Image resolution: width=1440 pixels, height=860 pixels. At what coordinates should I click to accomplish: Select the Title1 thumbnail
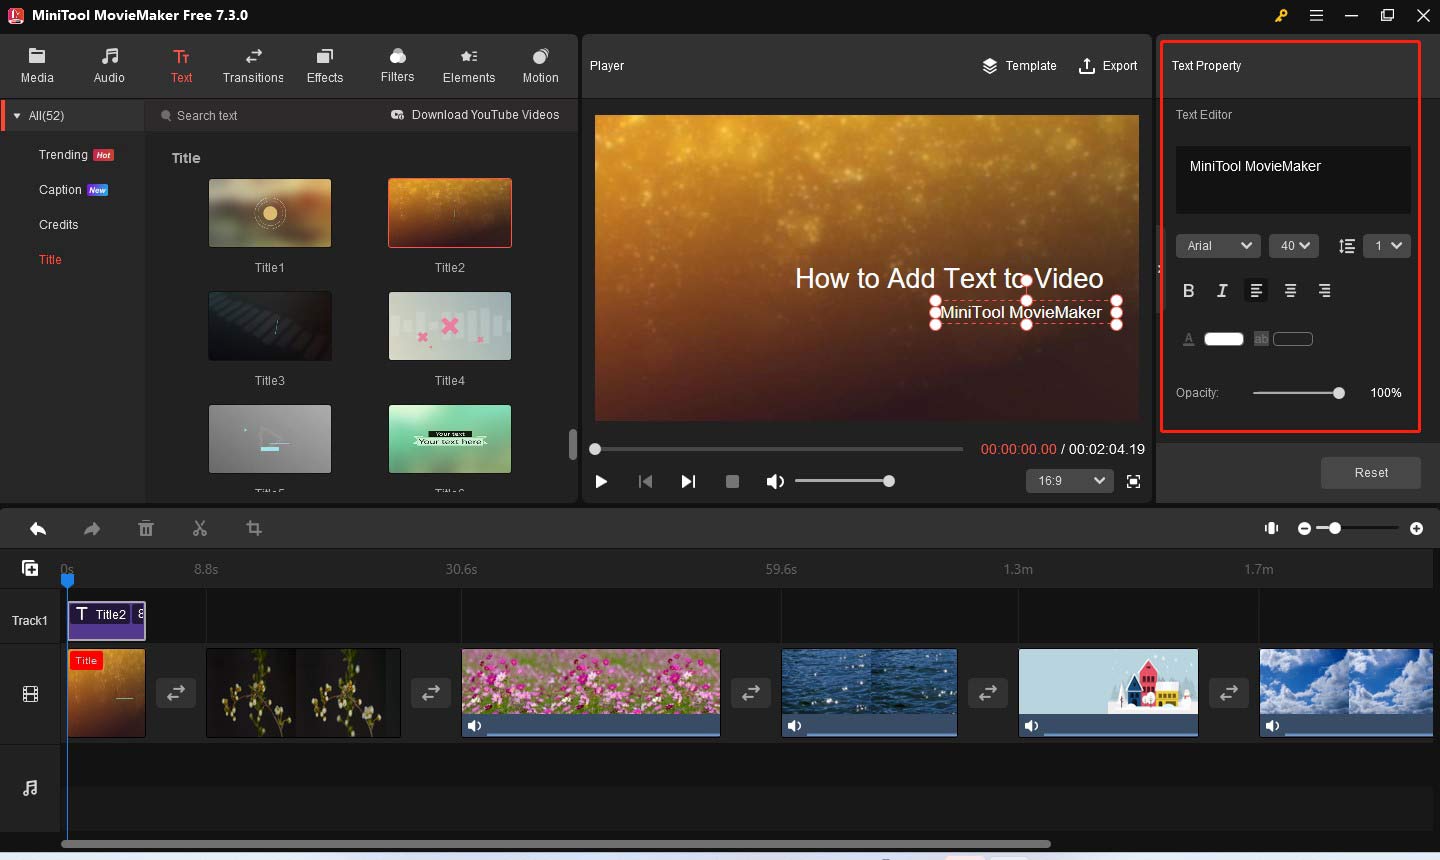(270, 213)
